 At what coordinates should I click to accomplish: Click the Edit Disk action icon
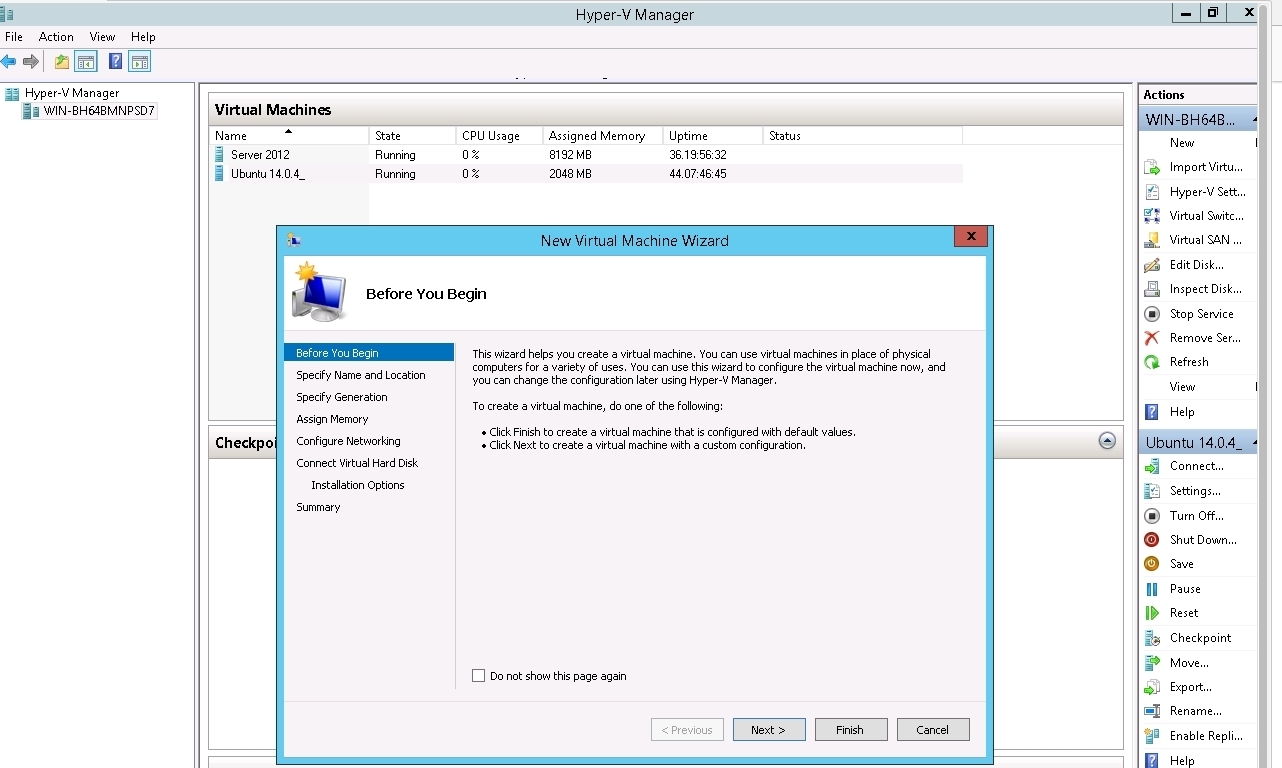[1152, 265]
